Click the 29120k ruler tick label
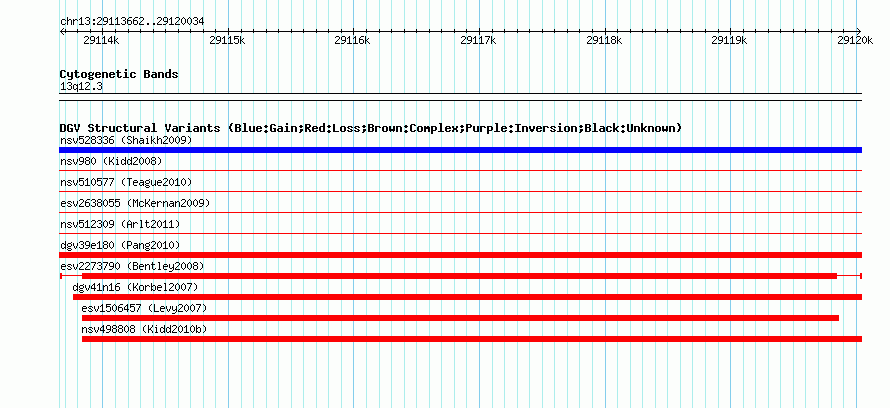The width and height of the screenshot is (890, 408). click(x=855, y=40)
